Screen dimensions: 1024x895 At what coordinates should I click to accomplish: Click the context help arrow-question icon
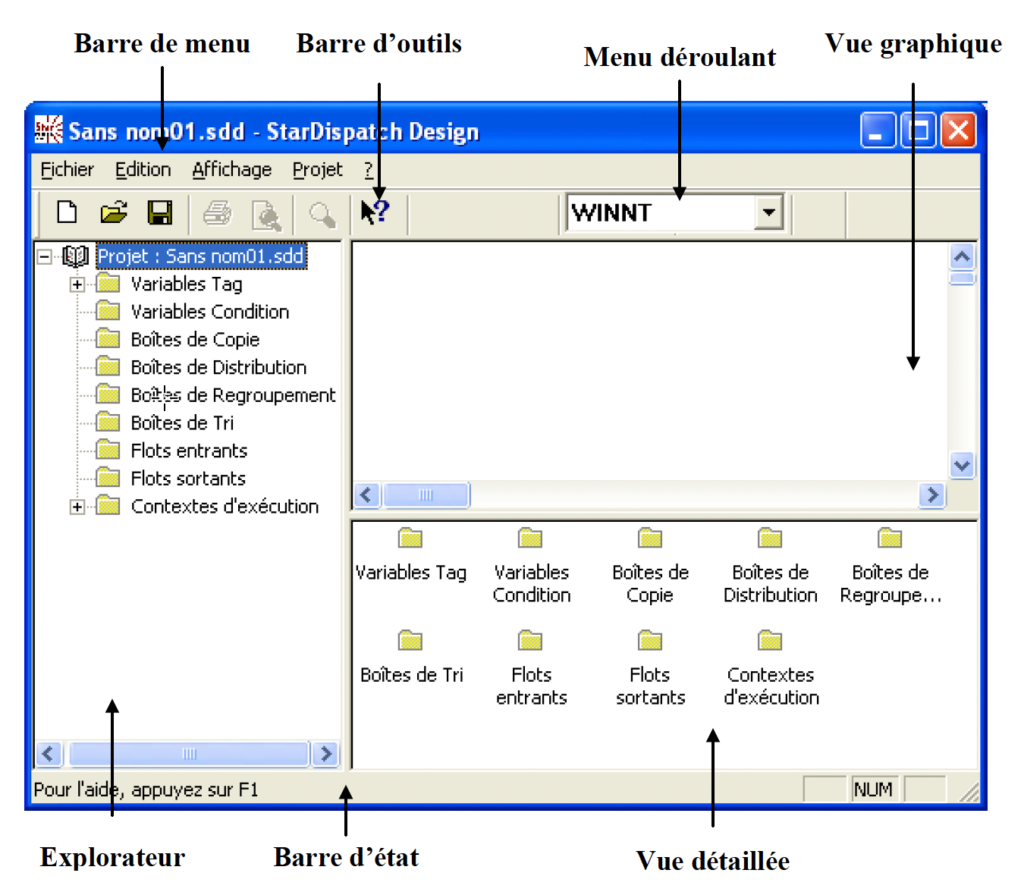click(x=375, y=213)
